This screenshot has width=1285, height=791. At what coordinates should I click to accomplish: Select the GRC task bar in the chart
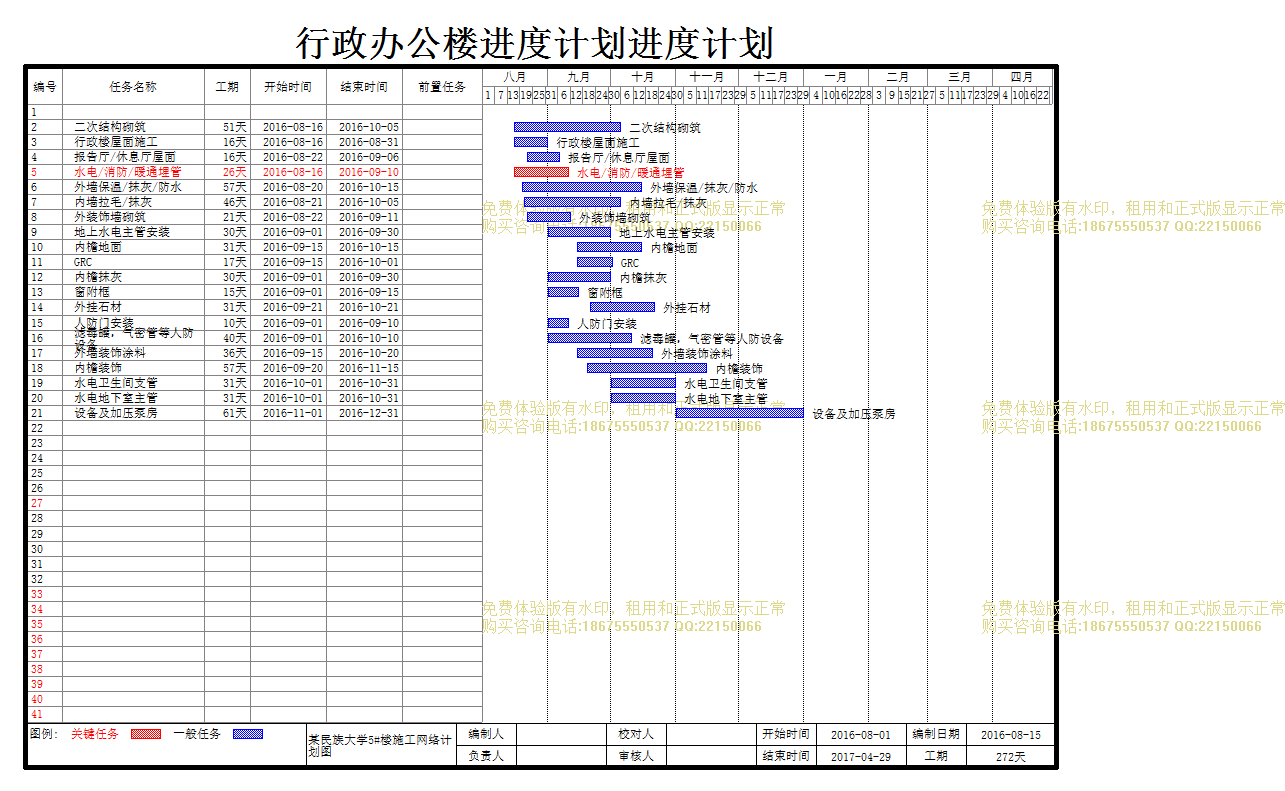[595, 262]
